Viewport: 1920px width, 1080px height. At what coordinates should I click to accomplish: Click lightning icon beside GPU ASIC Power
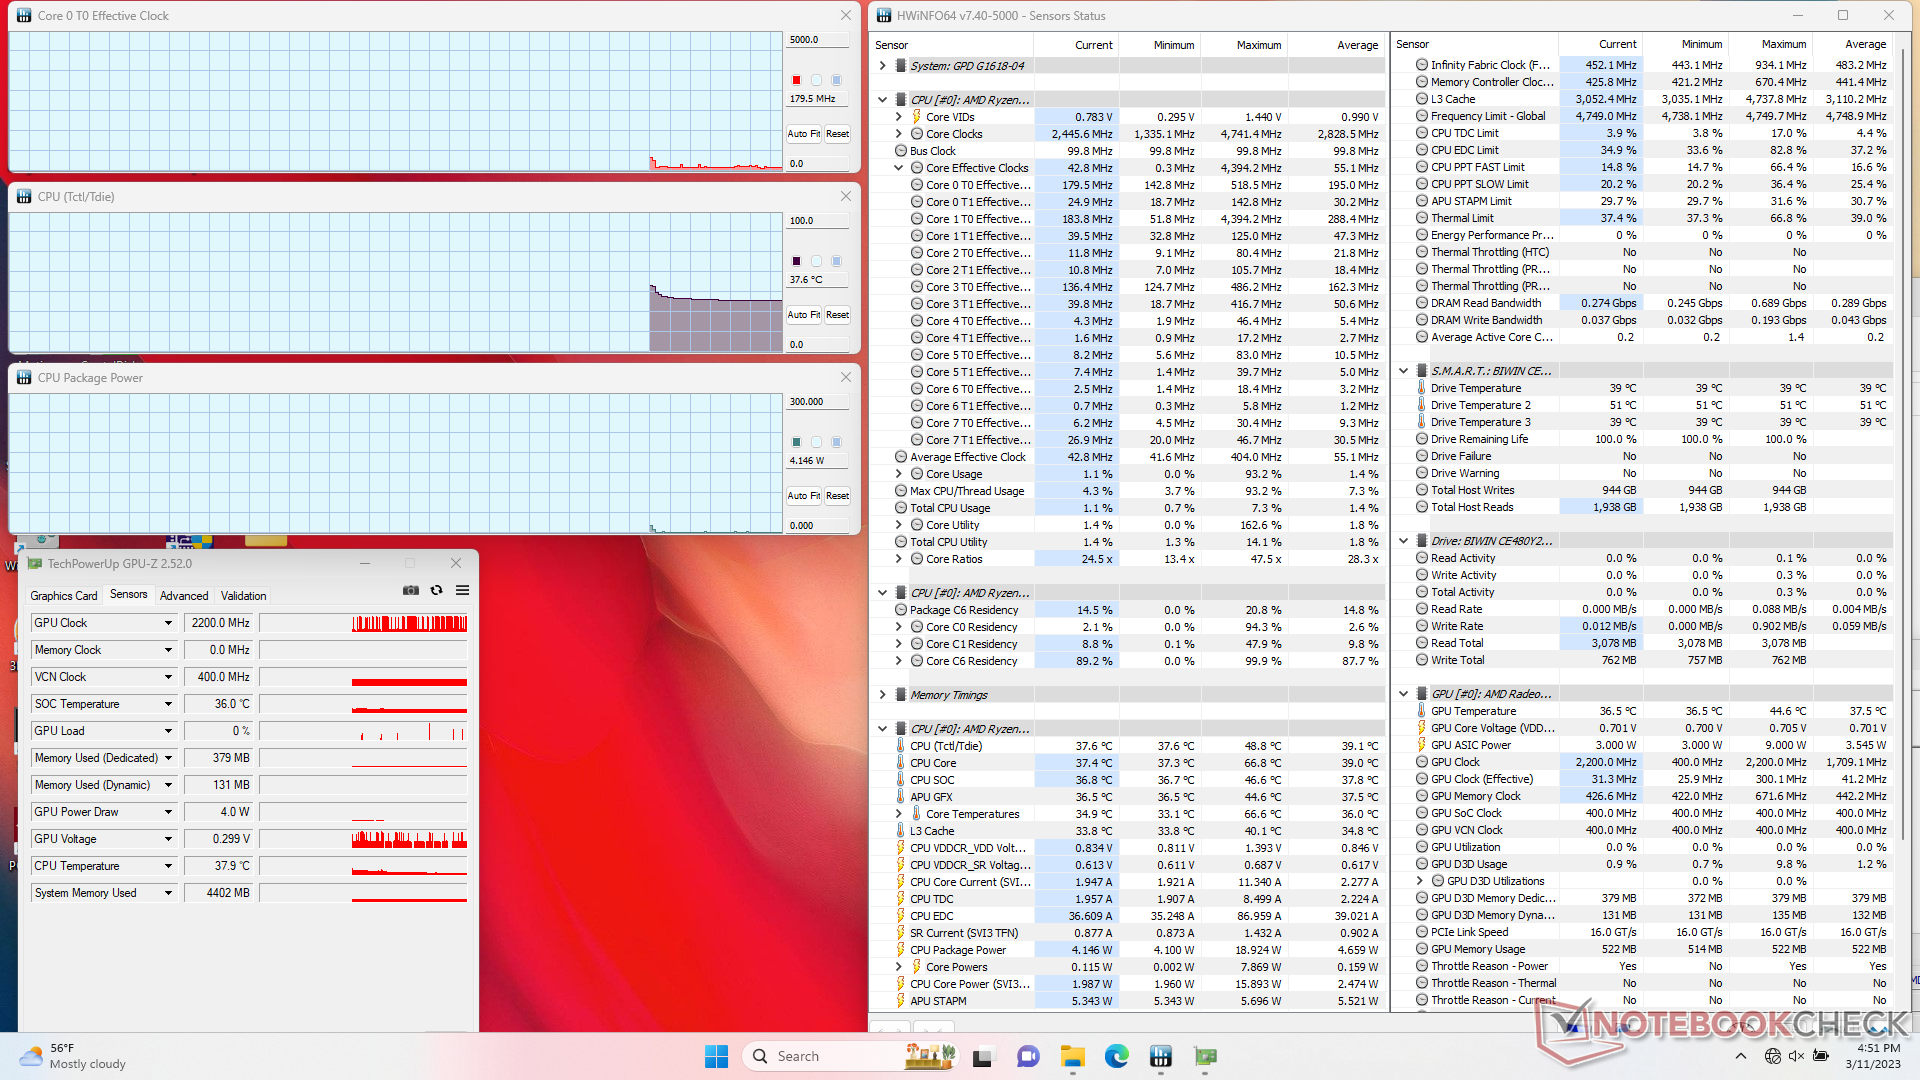pyautogui.click(x=1421, y=745)
